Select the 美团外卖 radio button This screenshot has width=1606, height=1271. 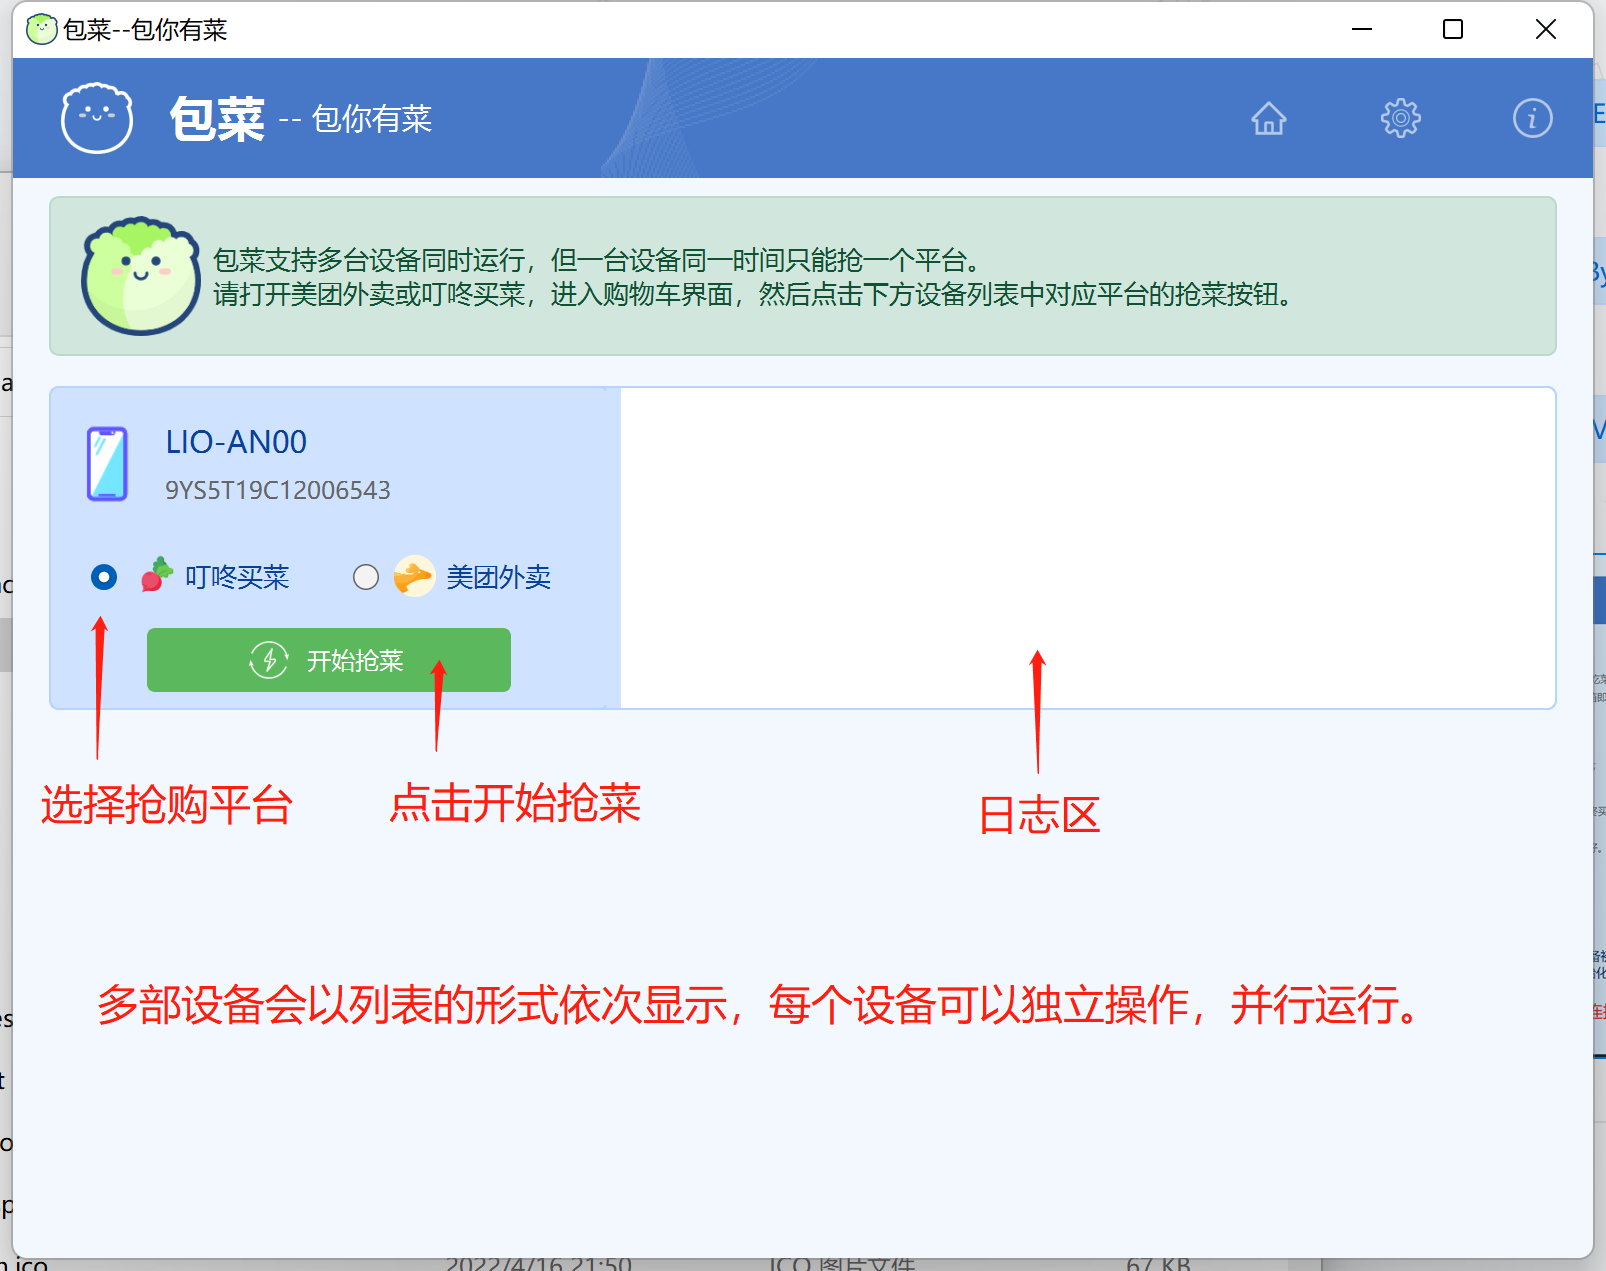click(366, 577)
